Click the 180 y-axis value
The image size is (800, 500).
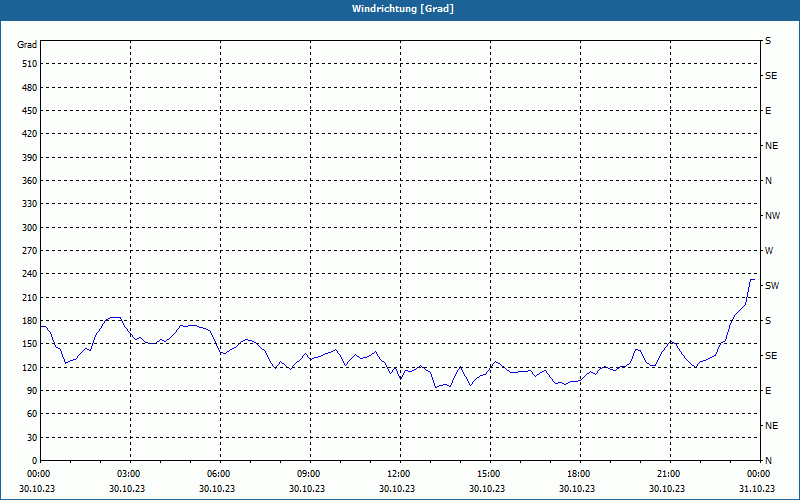pyautogui.click(x=30, y=321)
